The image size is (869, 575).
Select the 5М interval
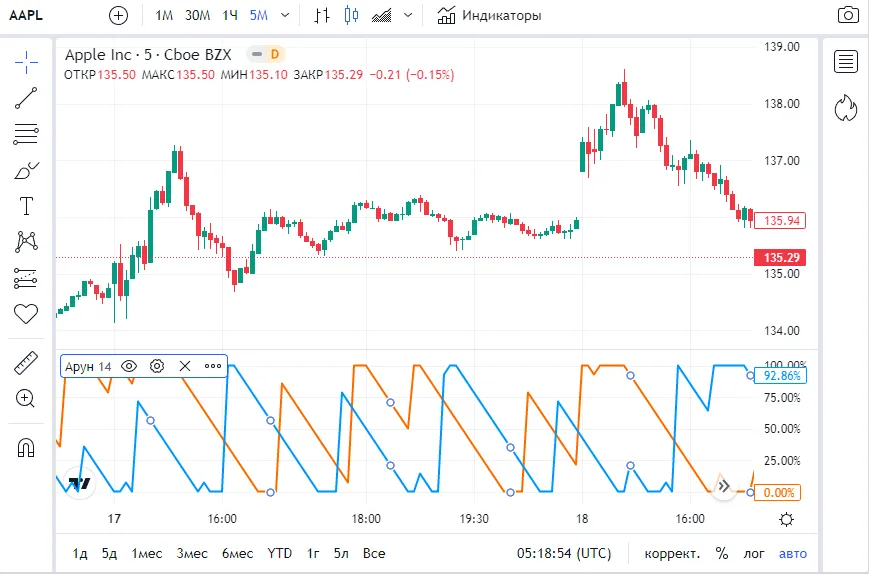point(259,16)
